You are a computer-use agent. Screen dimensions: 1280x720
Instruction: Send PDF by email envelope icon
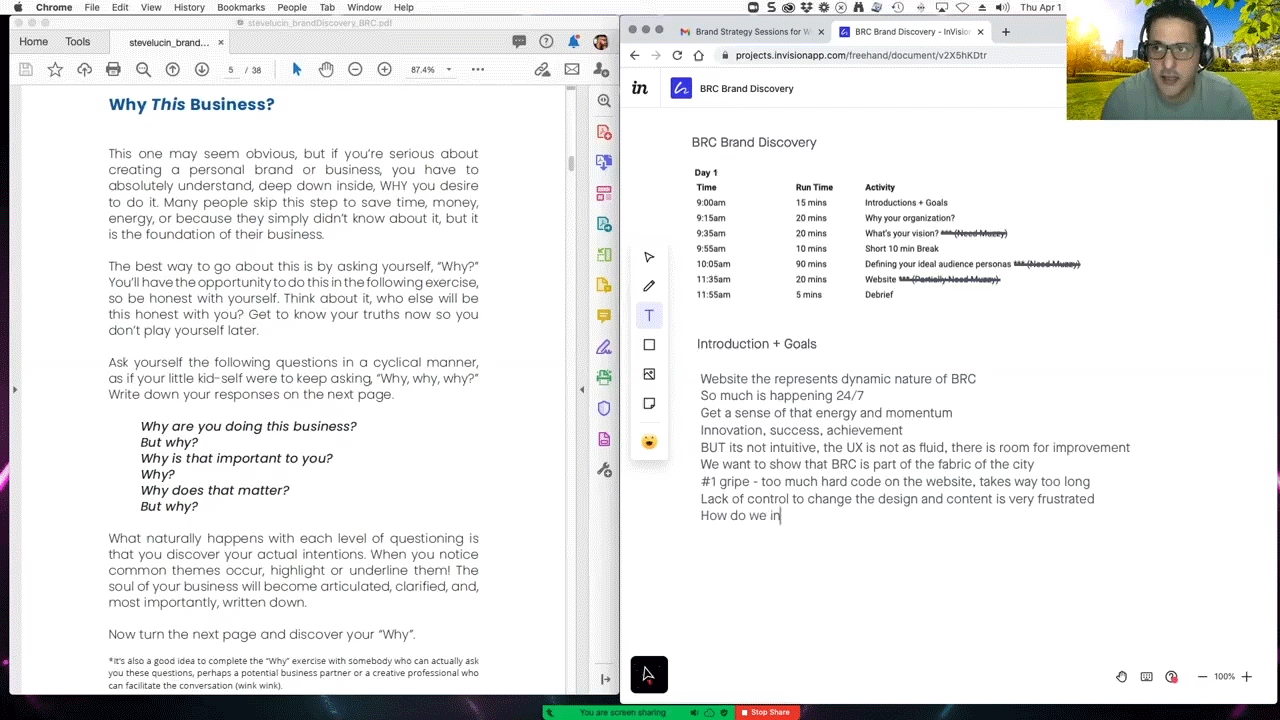click(572, 70)
